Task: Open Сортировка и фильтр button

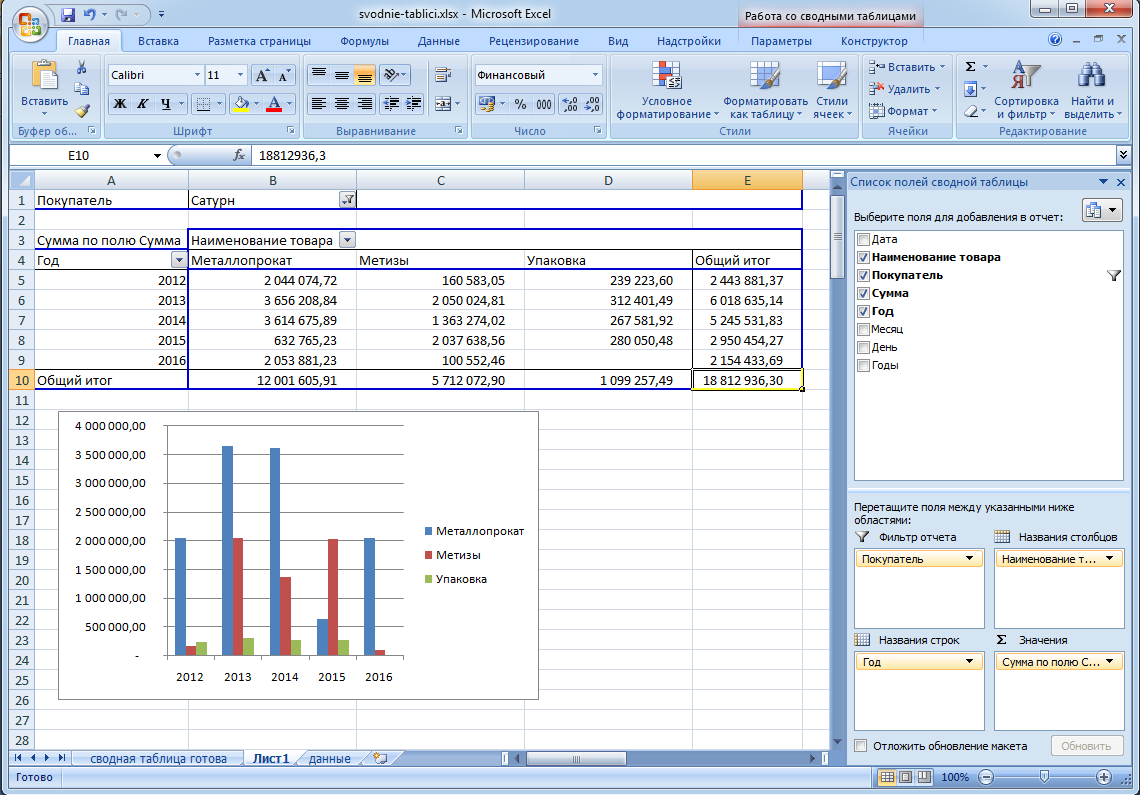Action: pos(1026,91)
